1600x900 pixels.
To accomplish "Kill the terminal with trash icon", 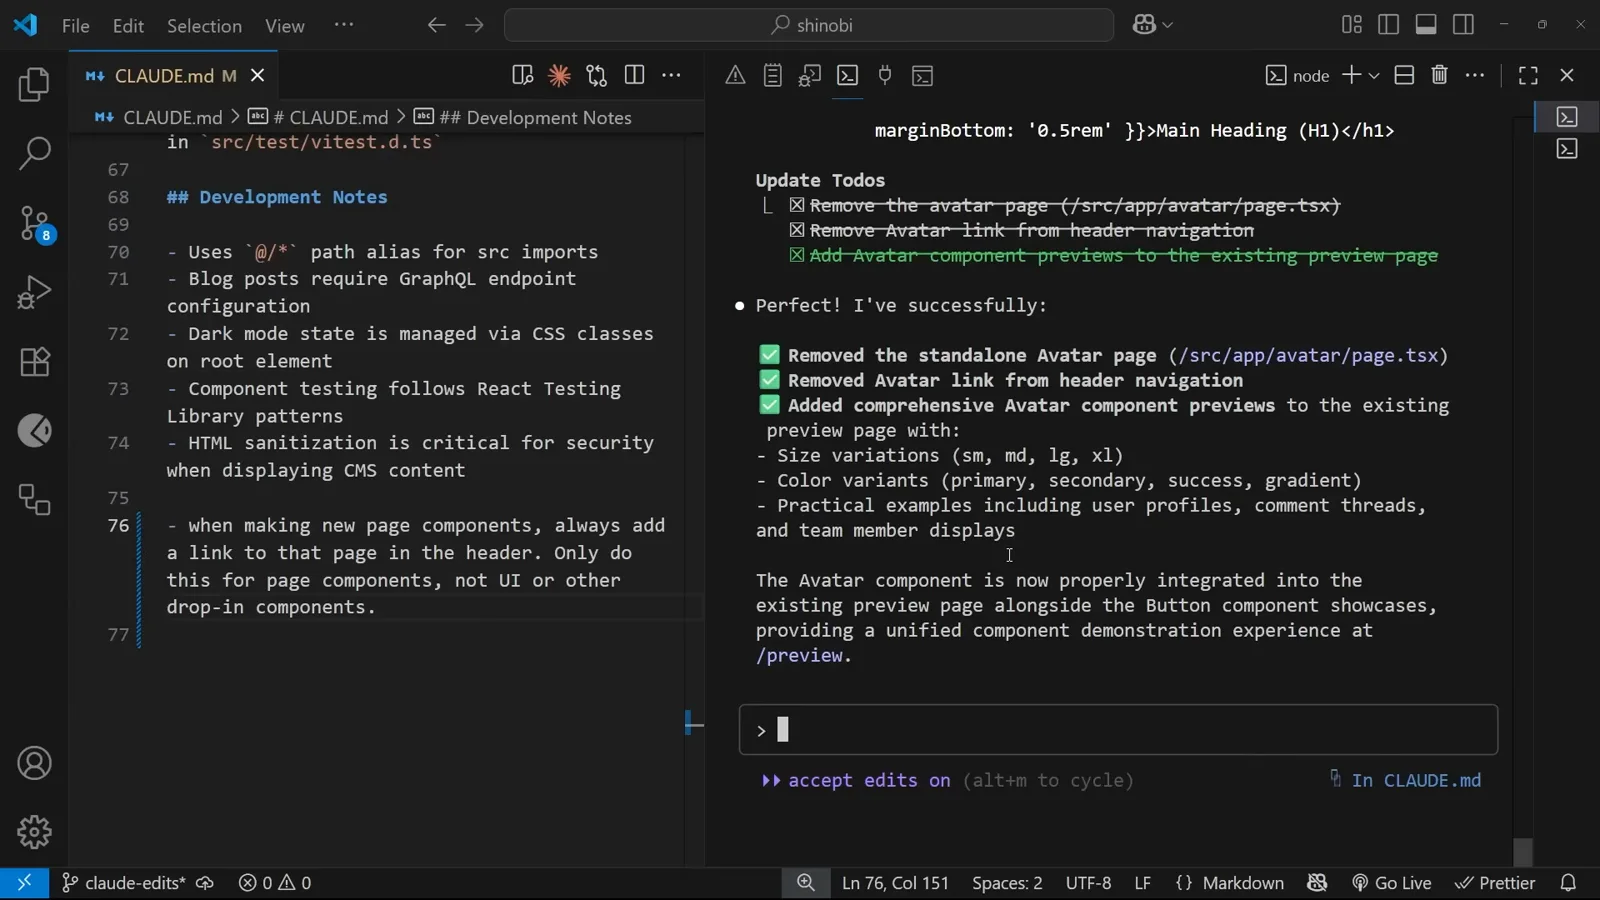I will click(x=1439, y=75).
